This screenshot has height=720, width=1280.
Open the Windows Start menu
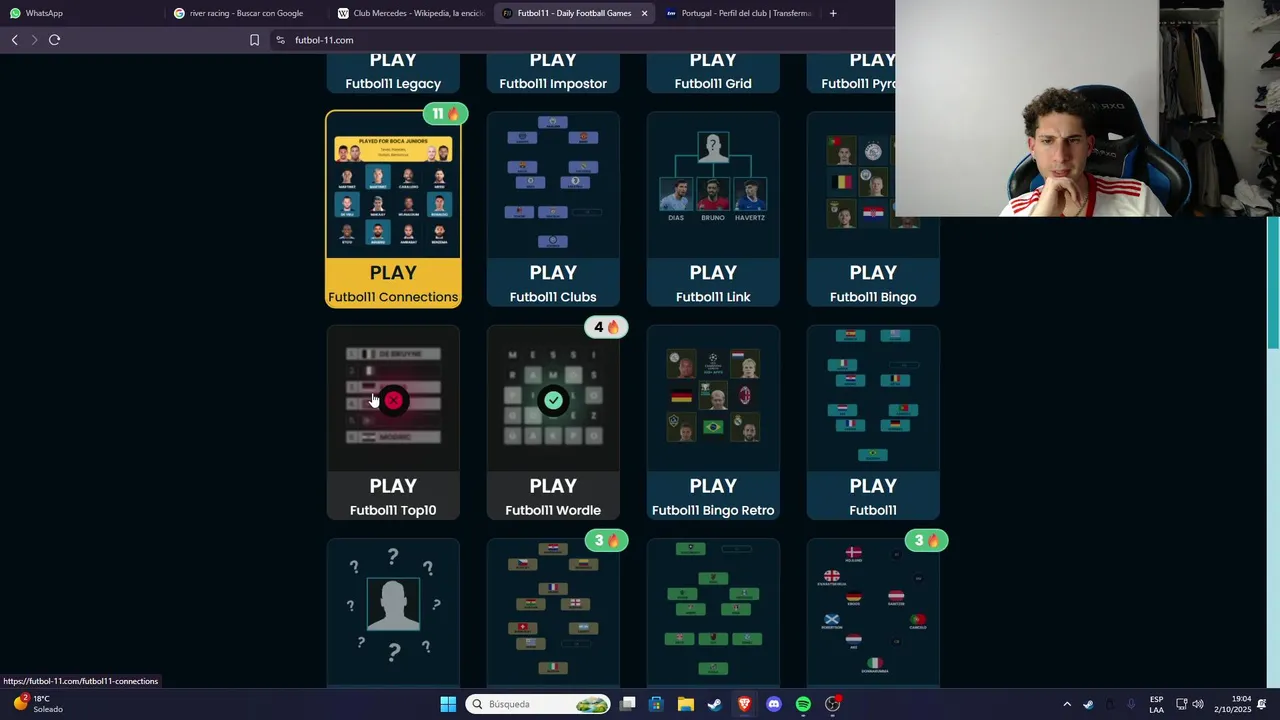[x=448, y=704]
